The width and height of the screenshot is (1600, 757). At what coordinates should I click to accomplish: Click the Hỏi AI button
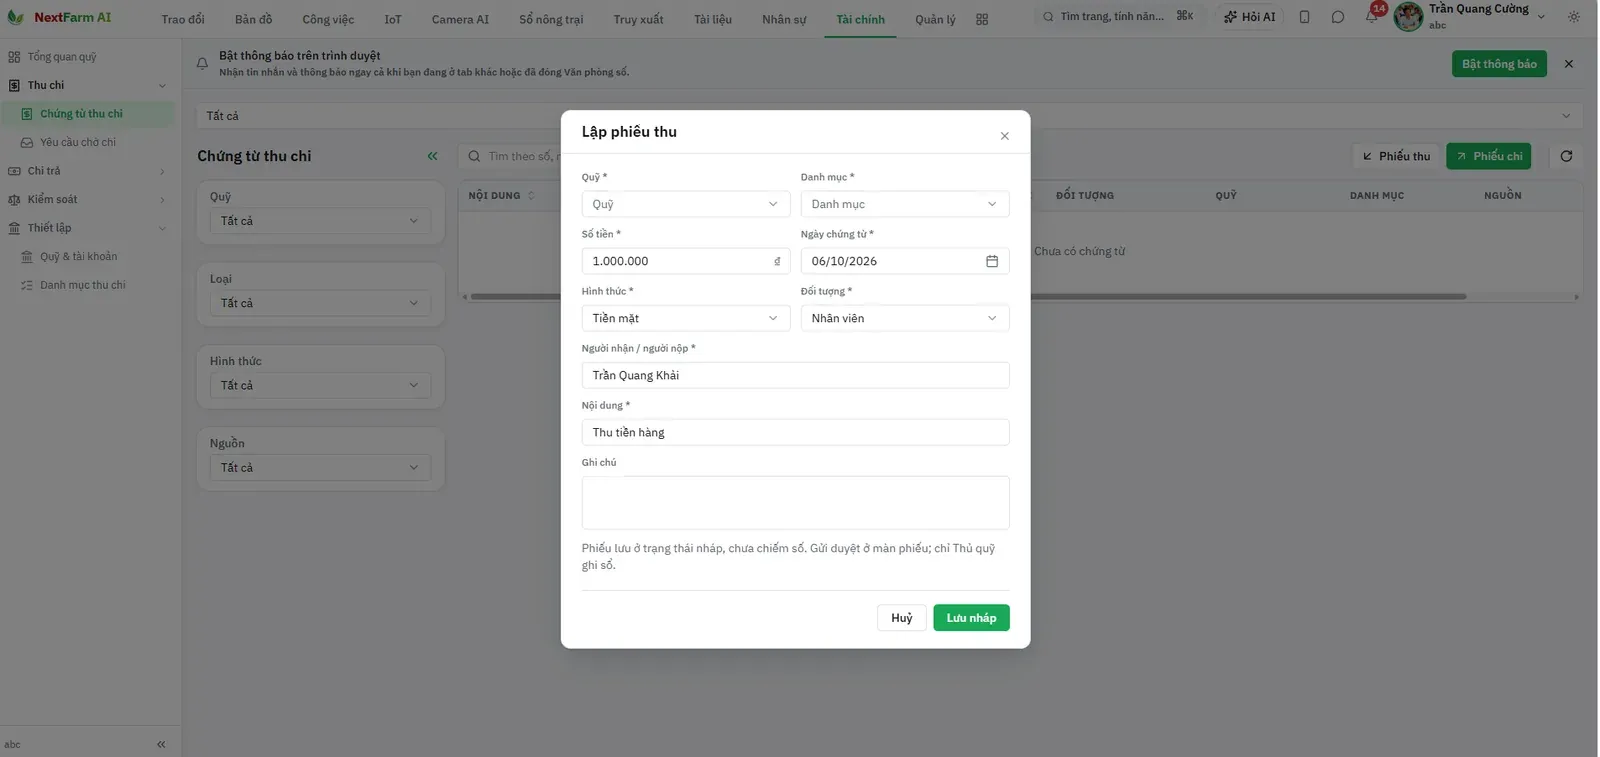[1249, 17]
